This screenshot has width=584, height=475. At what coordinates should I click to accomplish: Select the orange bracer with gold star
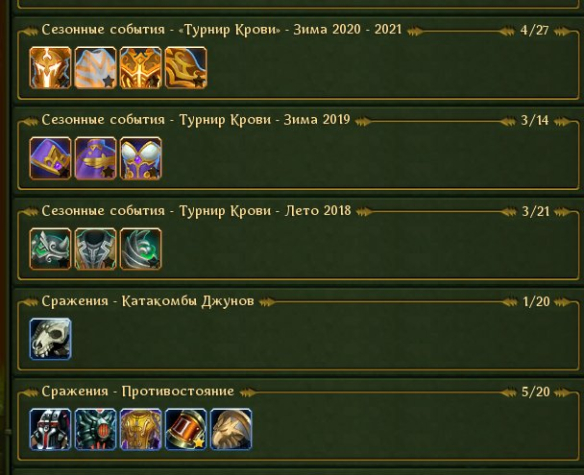click(x=186, y=429)
